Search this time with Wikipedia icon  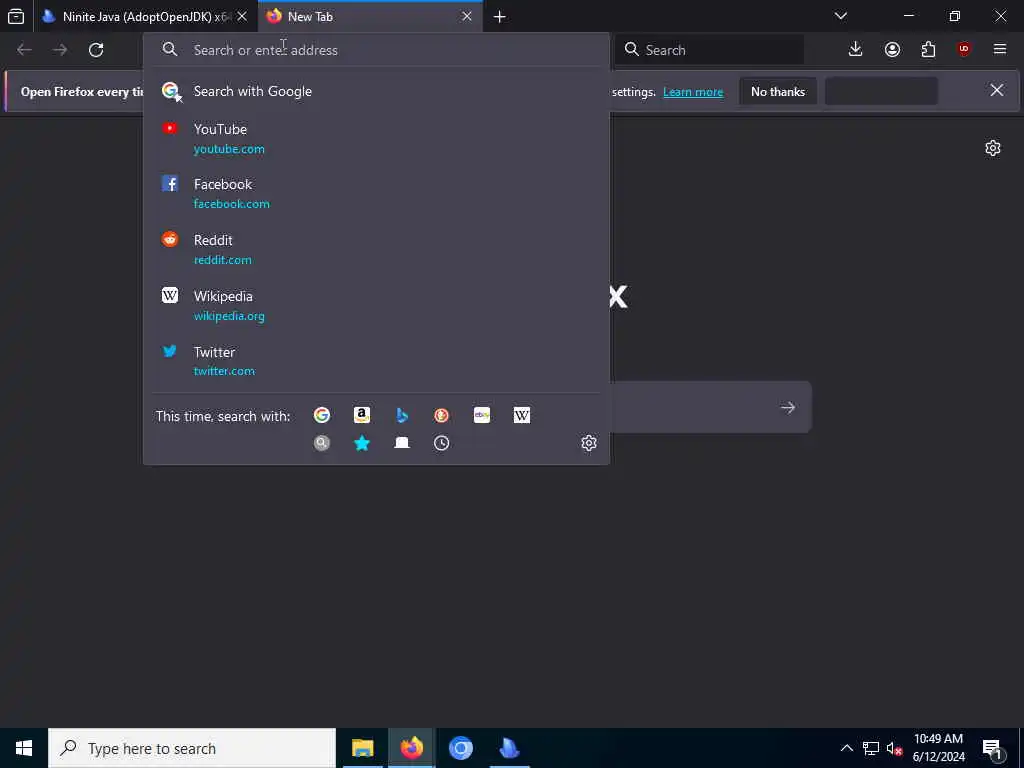(522, 415)
